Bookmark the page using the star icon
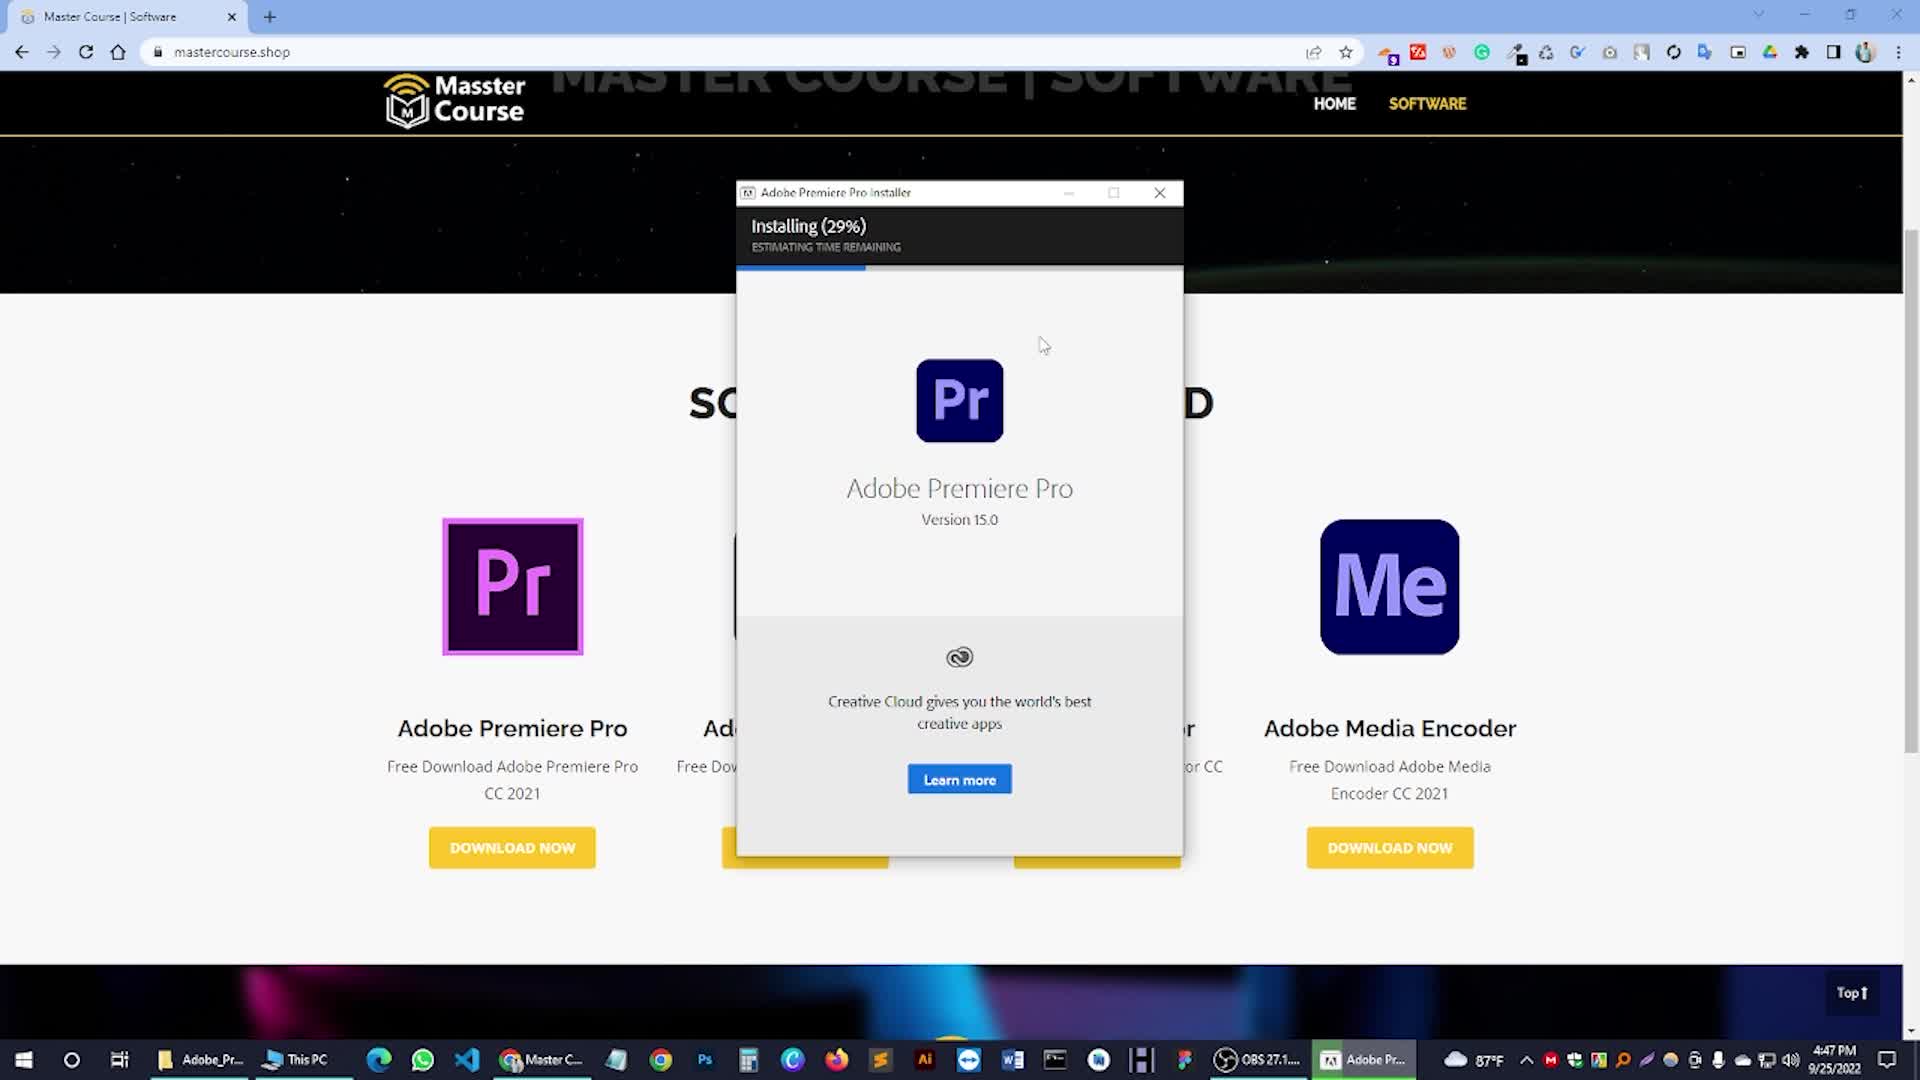 point(1345,52)
